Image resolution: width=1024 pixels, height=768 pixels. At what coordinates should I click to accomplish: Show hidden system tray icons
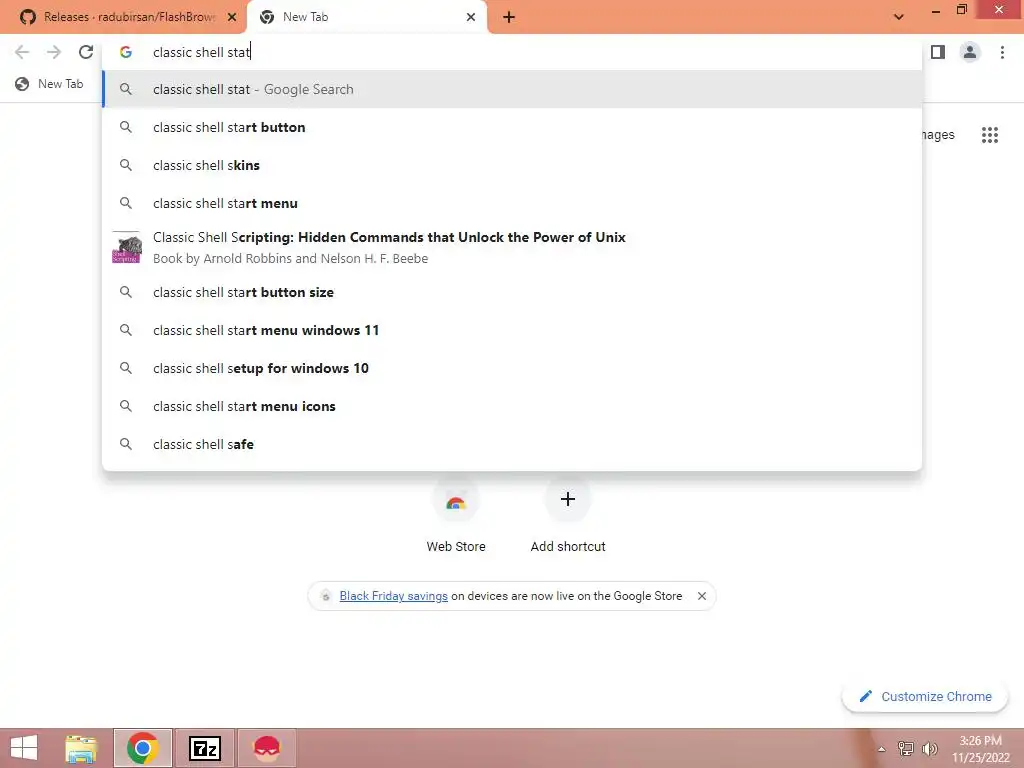[881, 749]
